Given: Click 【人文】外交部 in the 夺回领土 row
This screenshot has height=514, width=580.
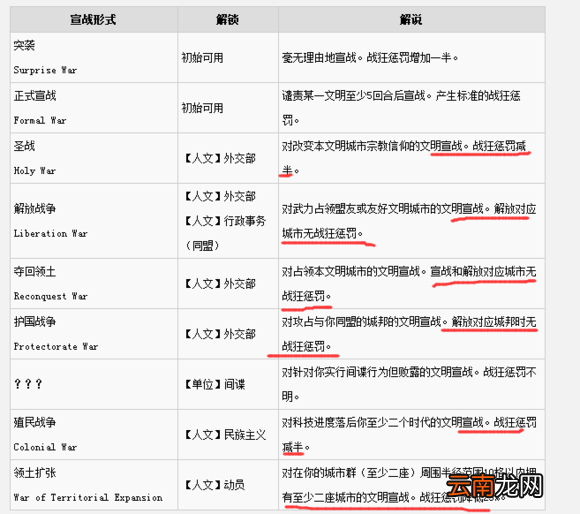Looking at the screenshot, I should (x=220, y=284).
